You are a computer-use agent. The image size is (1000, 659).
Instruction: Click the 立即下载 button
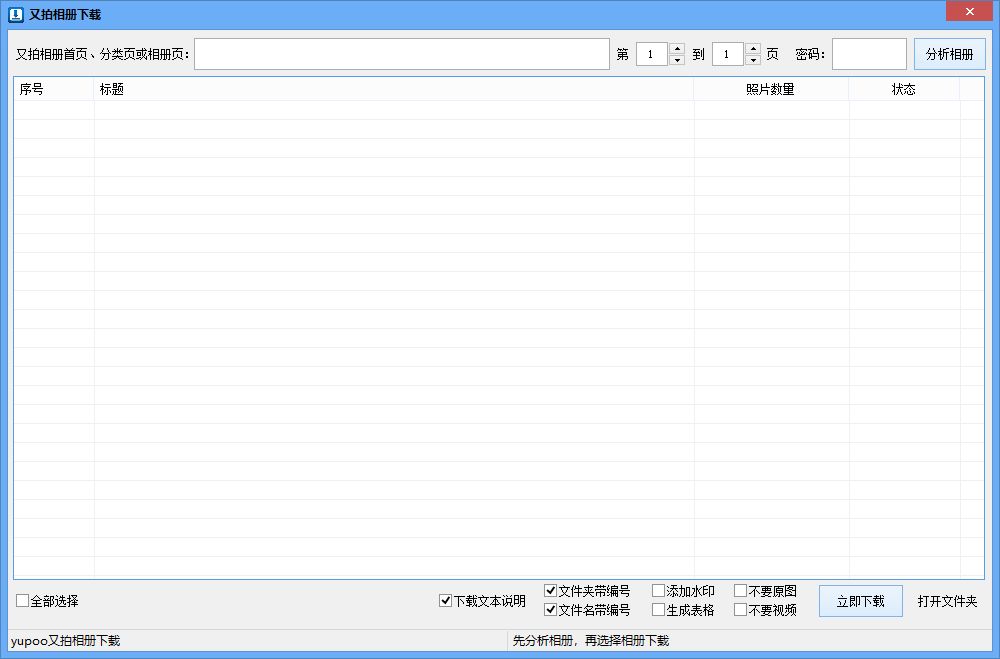point(860,601)
